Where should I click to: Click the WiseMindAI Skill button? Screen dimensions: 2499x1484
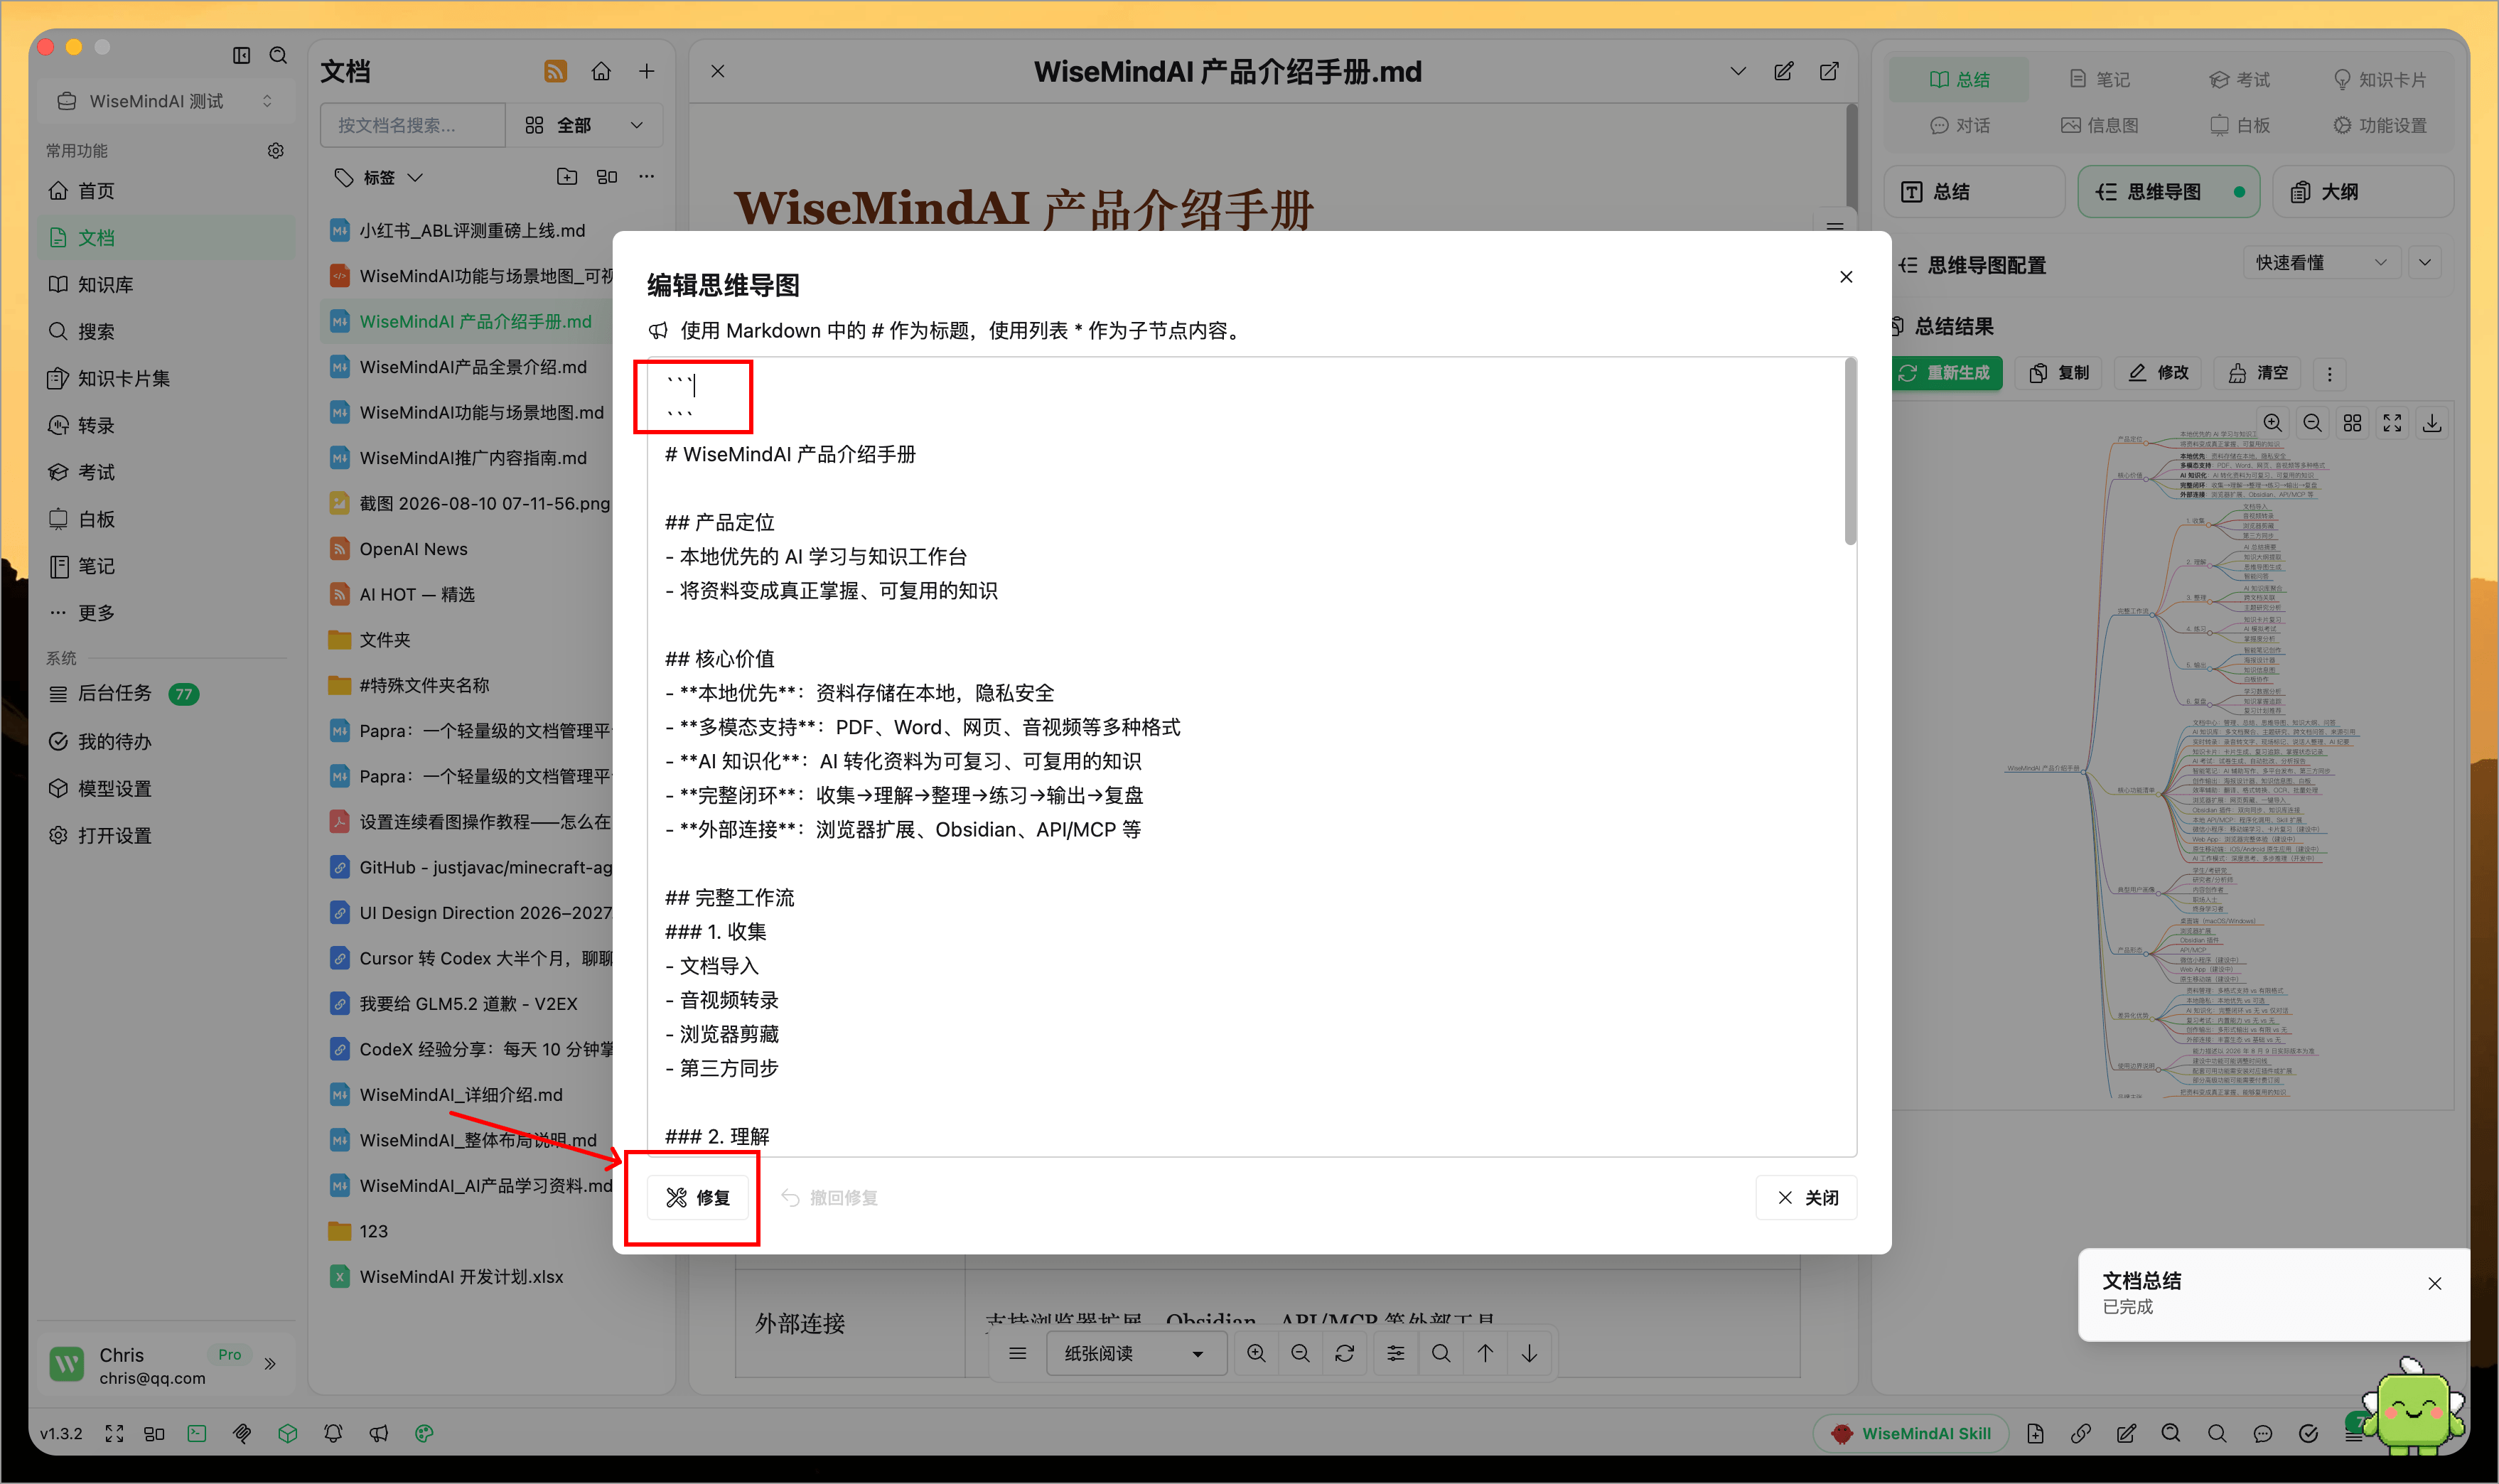[1911, 1433]
